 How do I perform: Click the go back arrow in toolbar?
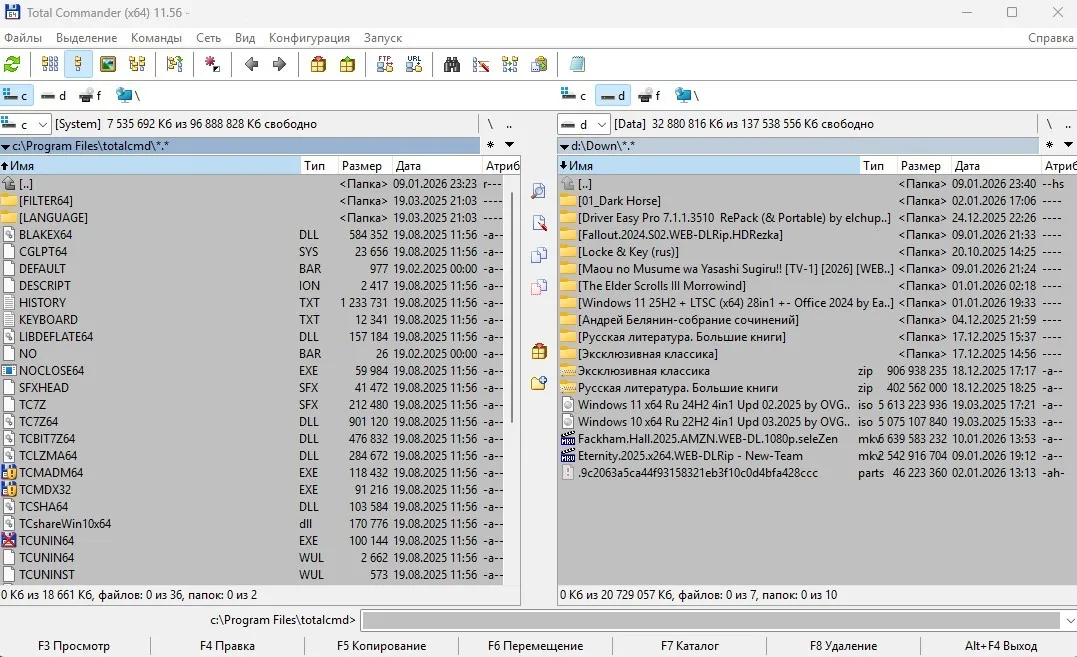[x=251, y=64]
